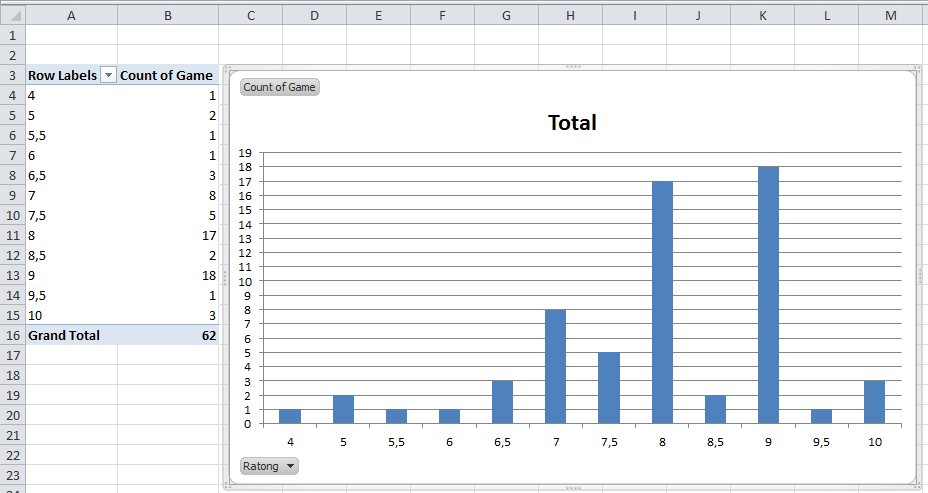Select pivot row label 8,5
Image resolution: width=928 pixels, height=493 pixels.
[x=72, y=256]
